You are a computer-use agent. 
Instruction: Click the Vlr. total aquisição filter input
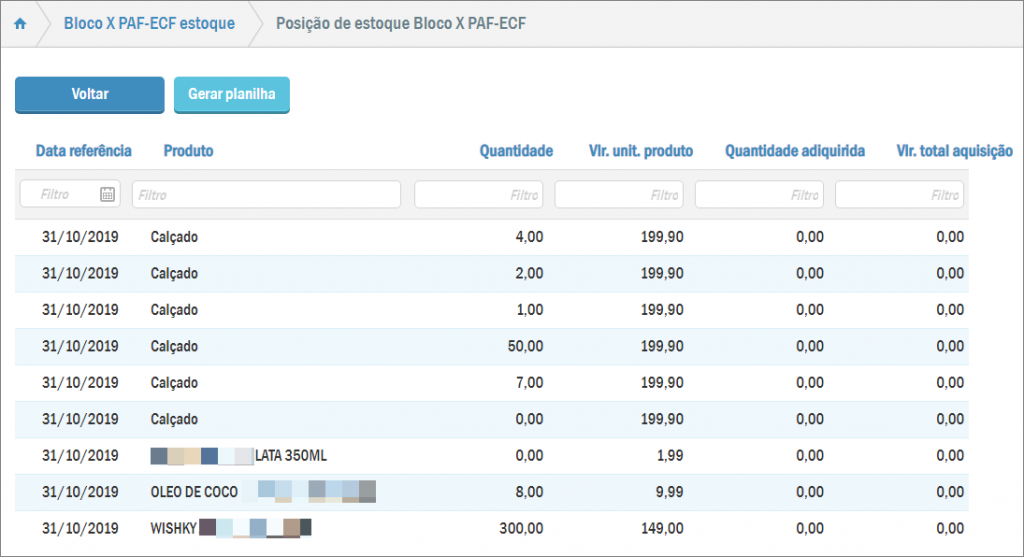[898, 195]
